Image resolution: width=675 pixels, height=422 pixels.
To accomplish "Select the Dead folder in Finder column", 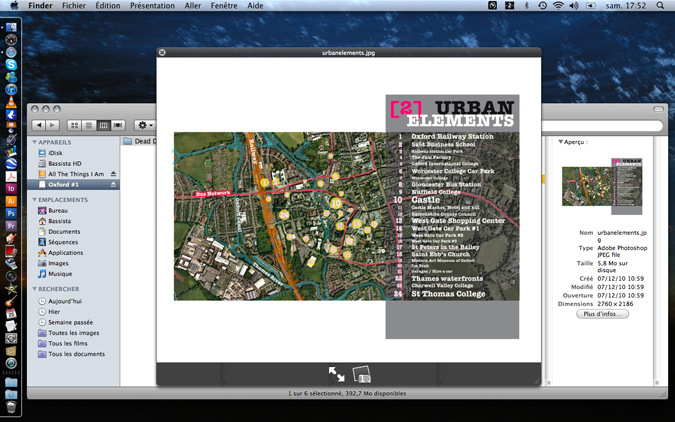I will (x=139, y=141).
